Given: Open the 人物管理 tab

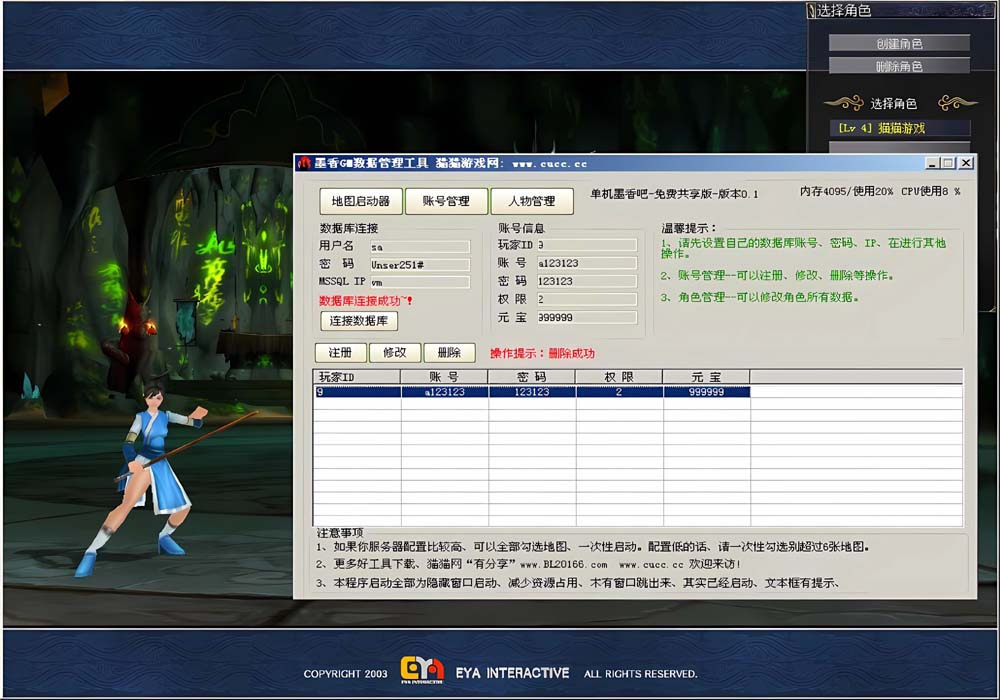Looking at the screenshot, I should click(x=531, y=201).
